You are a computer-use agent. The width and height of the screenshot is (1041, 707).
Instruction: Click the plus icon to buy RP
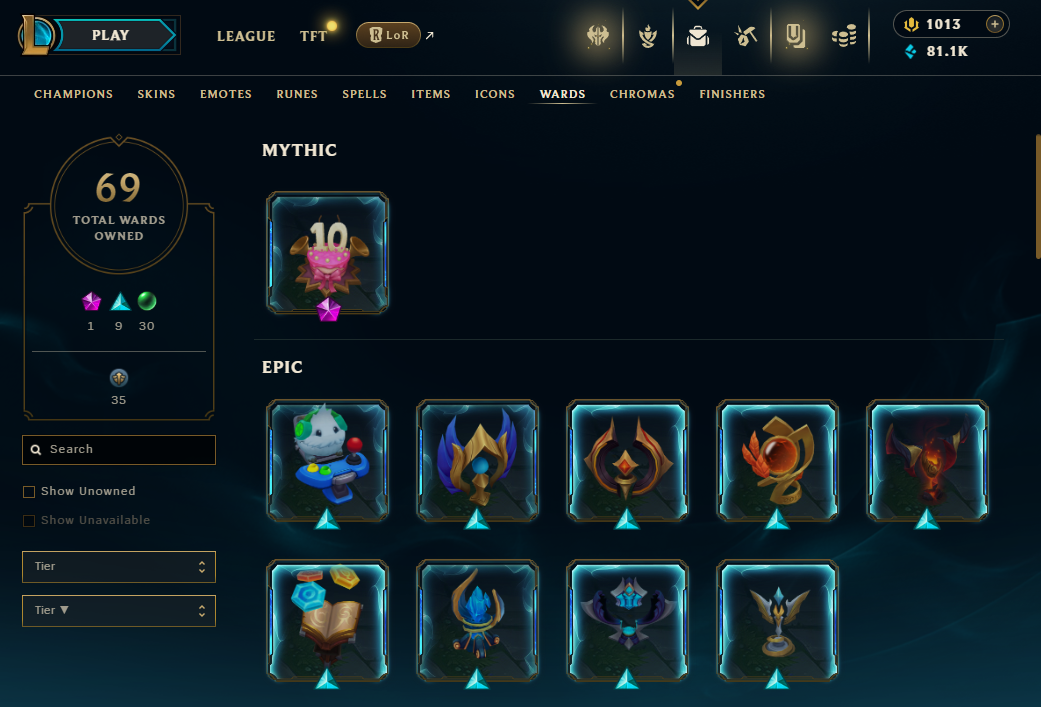(x=995, y=25)
